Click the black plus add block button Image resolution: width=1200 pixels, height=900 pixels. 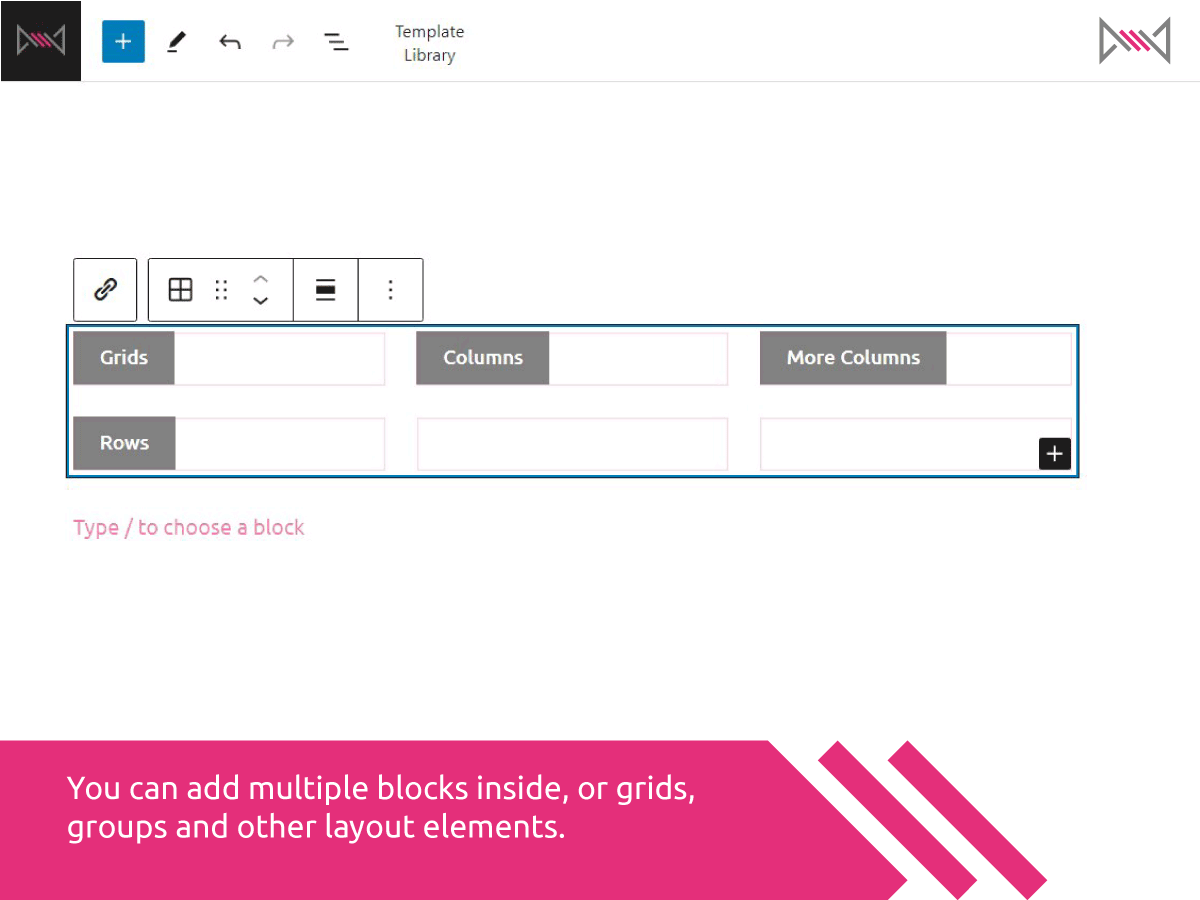pyautogui.click(x=1055, y=453)
